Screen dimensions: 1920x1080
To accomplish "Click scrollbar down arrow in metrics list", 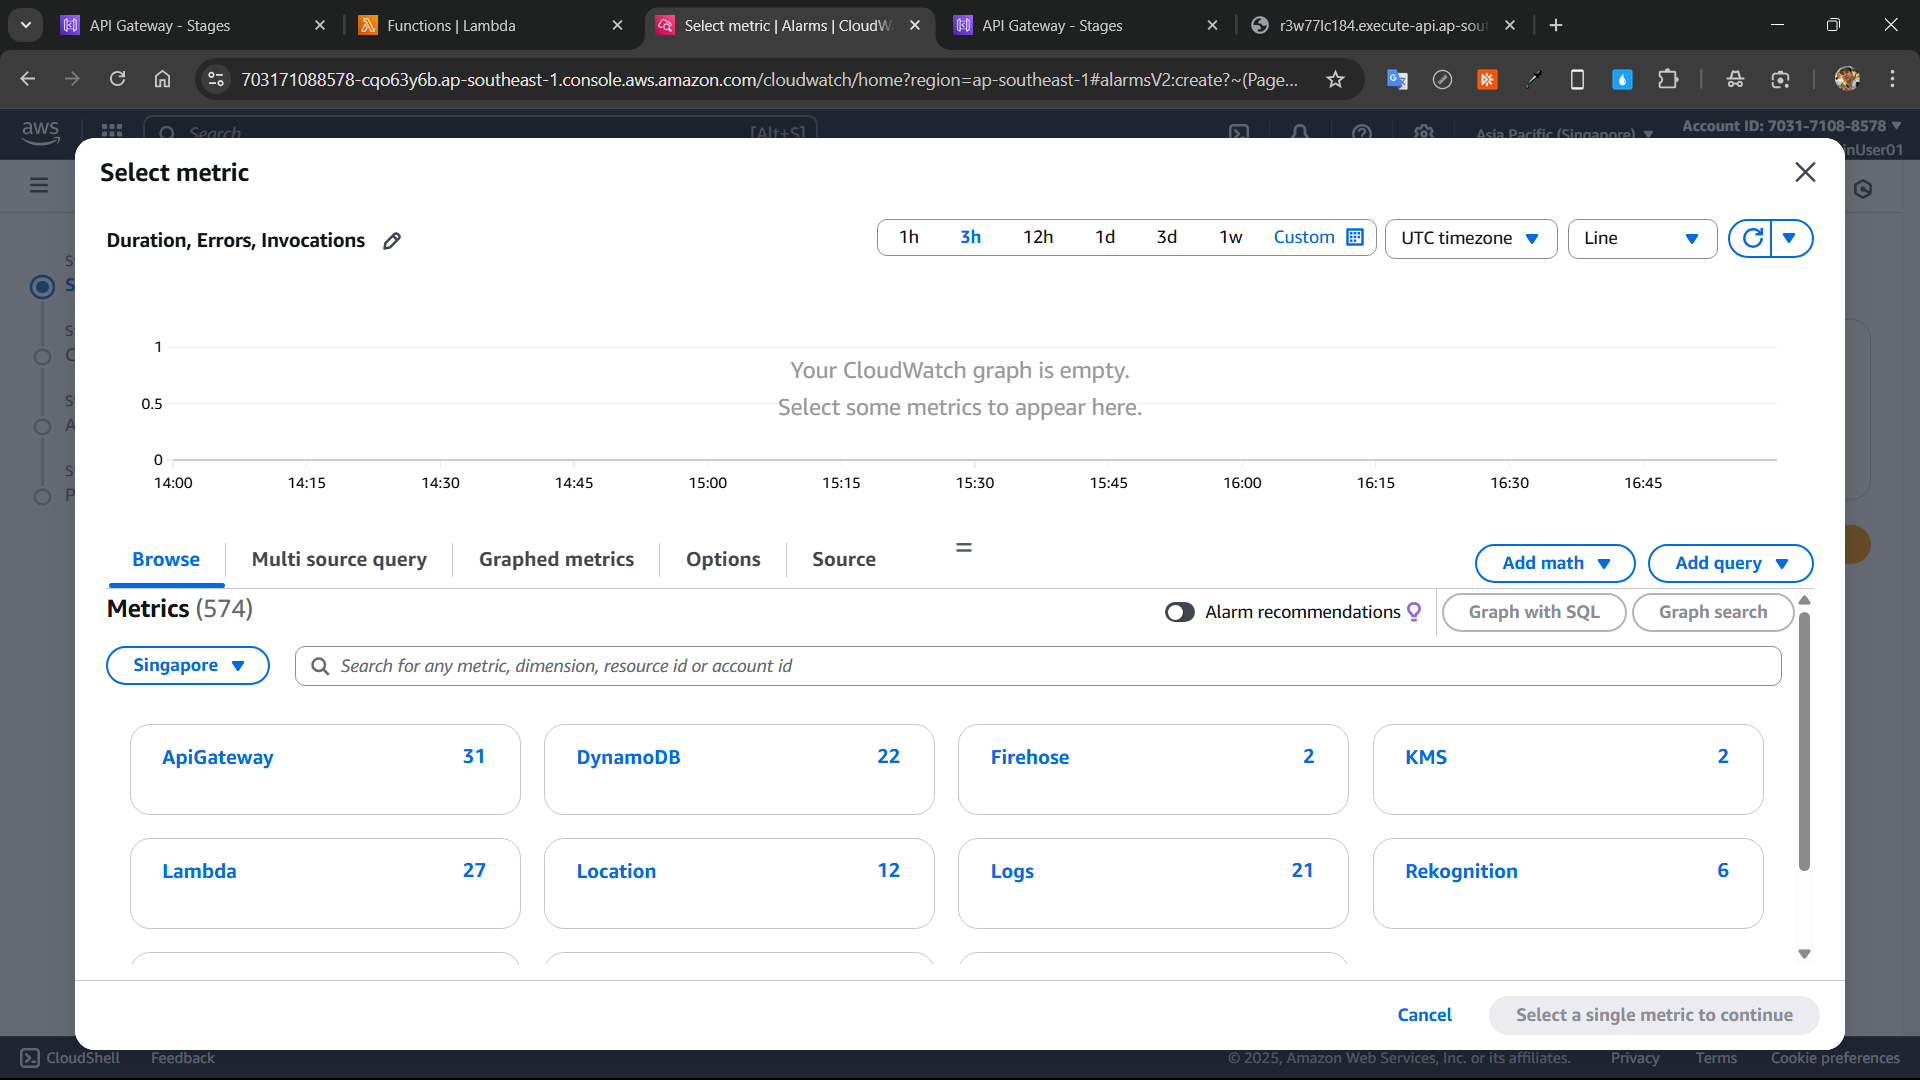I will click(1804, 954).
